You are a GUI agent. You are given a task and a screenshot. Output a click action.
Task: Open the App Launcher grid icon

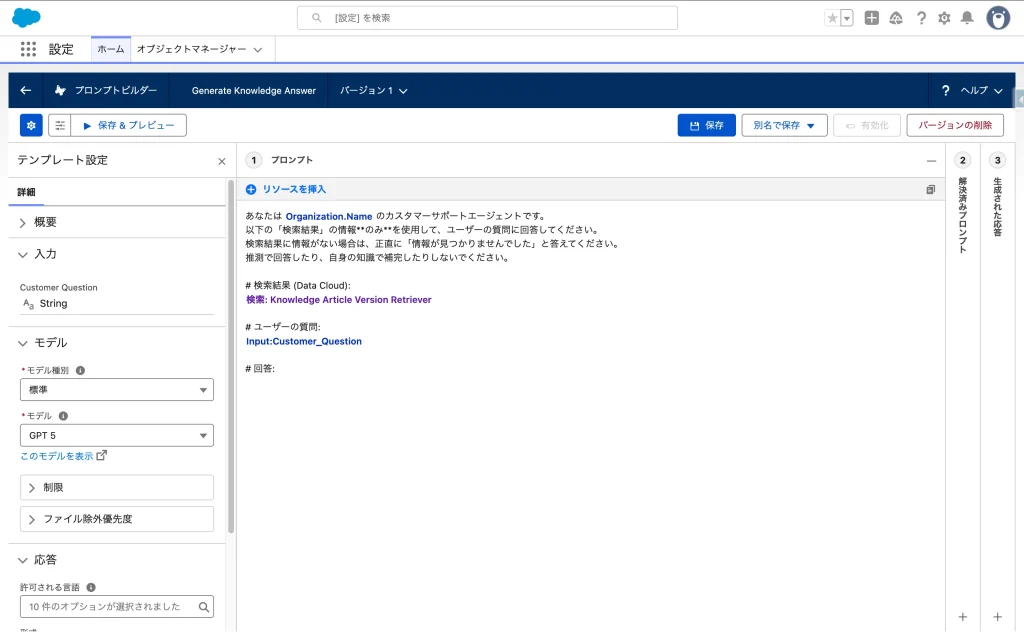point(28,49)
